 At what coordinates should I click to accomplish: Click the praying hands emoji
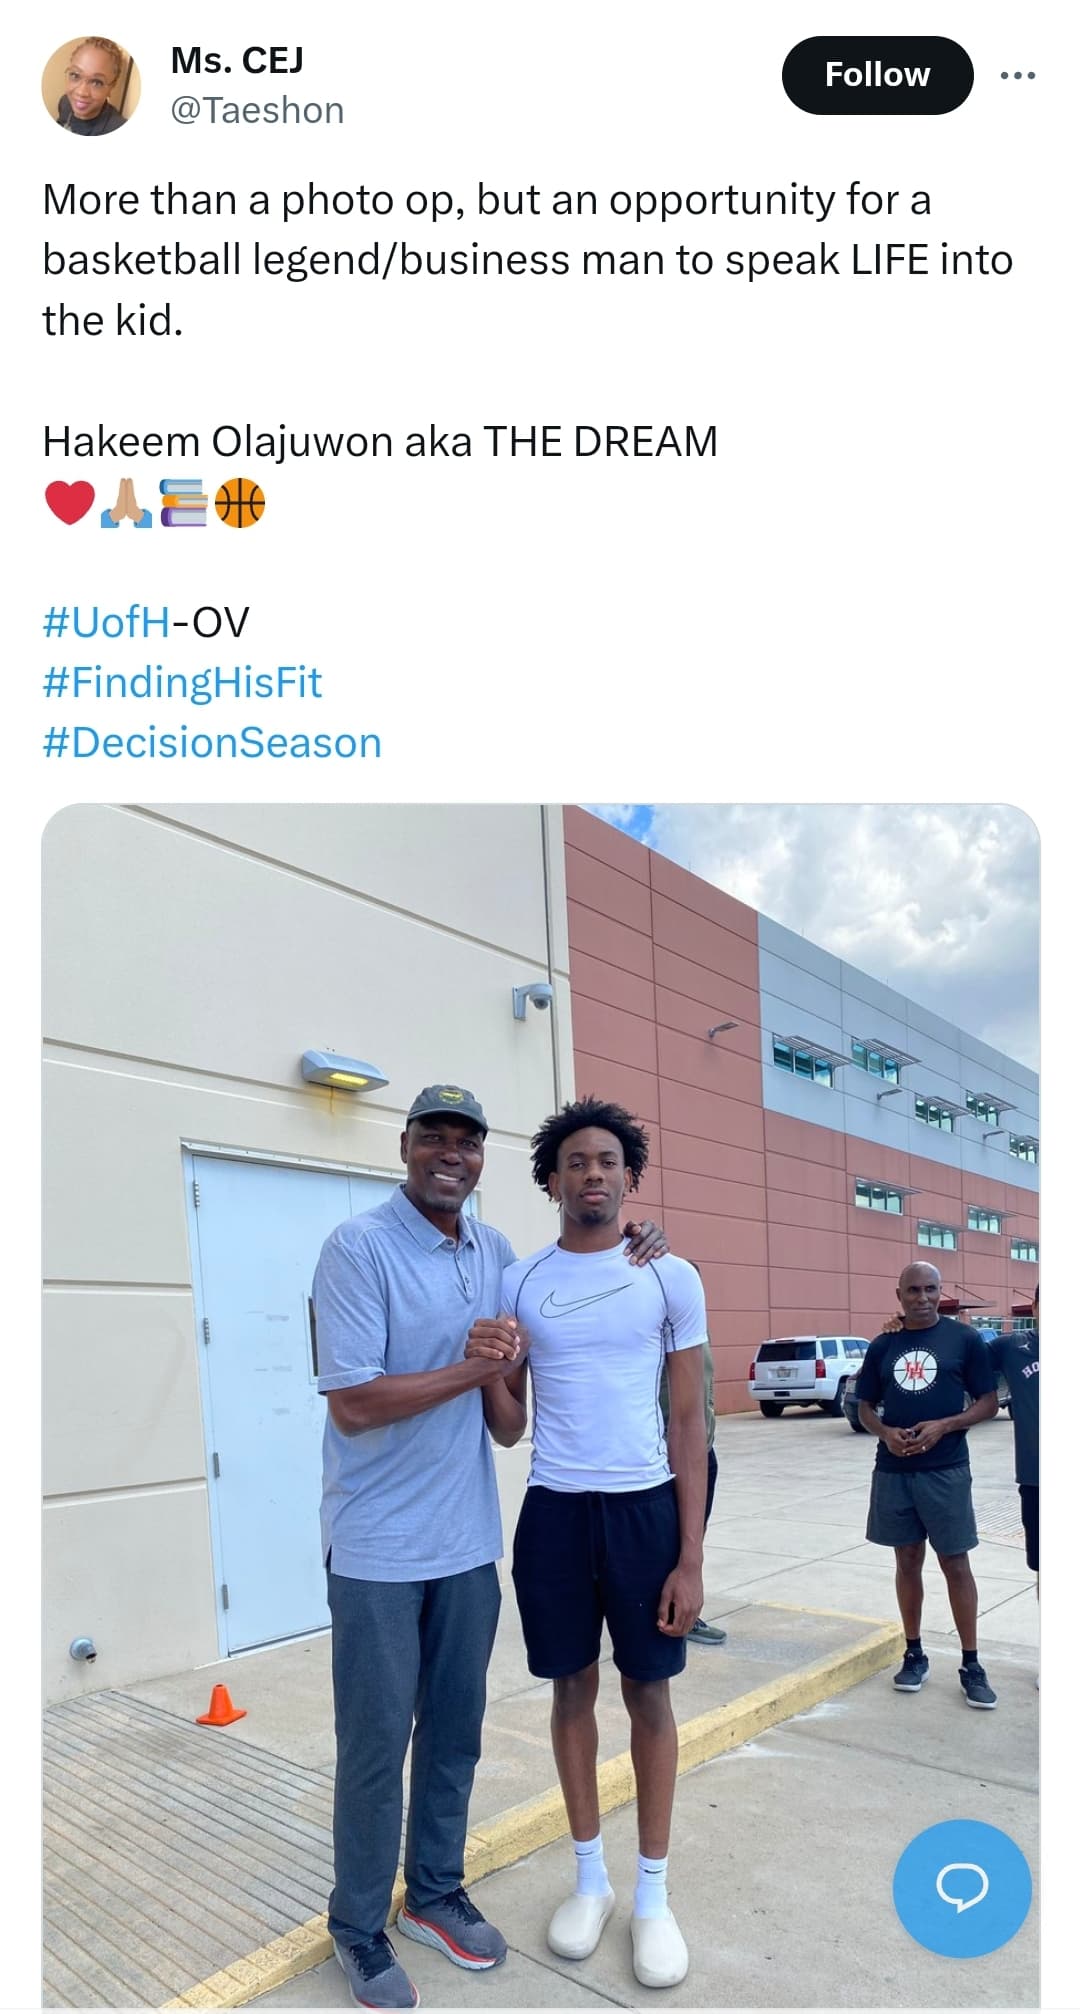click(x=126, y=503)
